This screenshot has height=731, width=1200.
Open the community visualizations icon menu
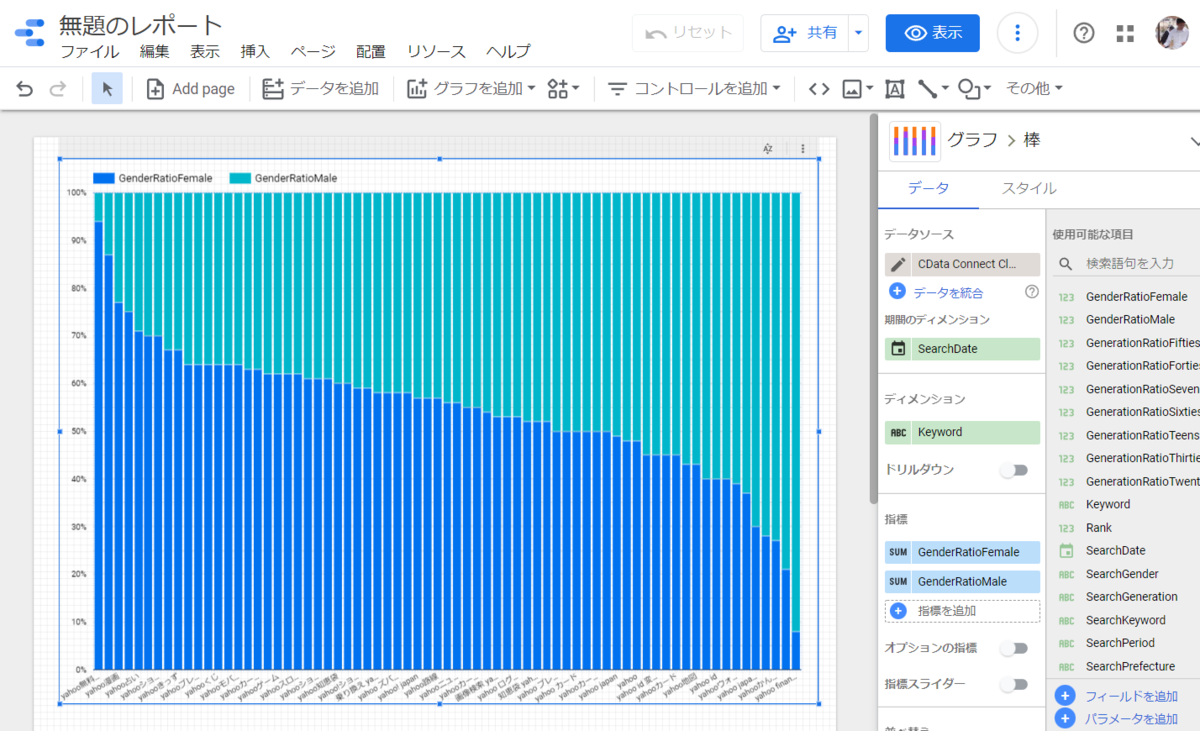564,89
